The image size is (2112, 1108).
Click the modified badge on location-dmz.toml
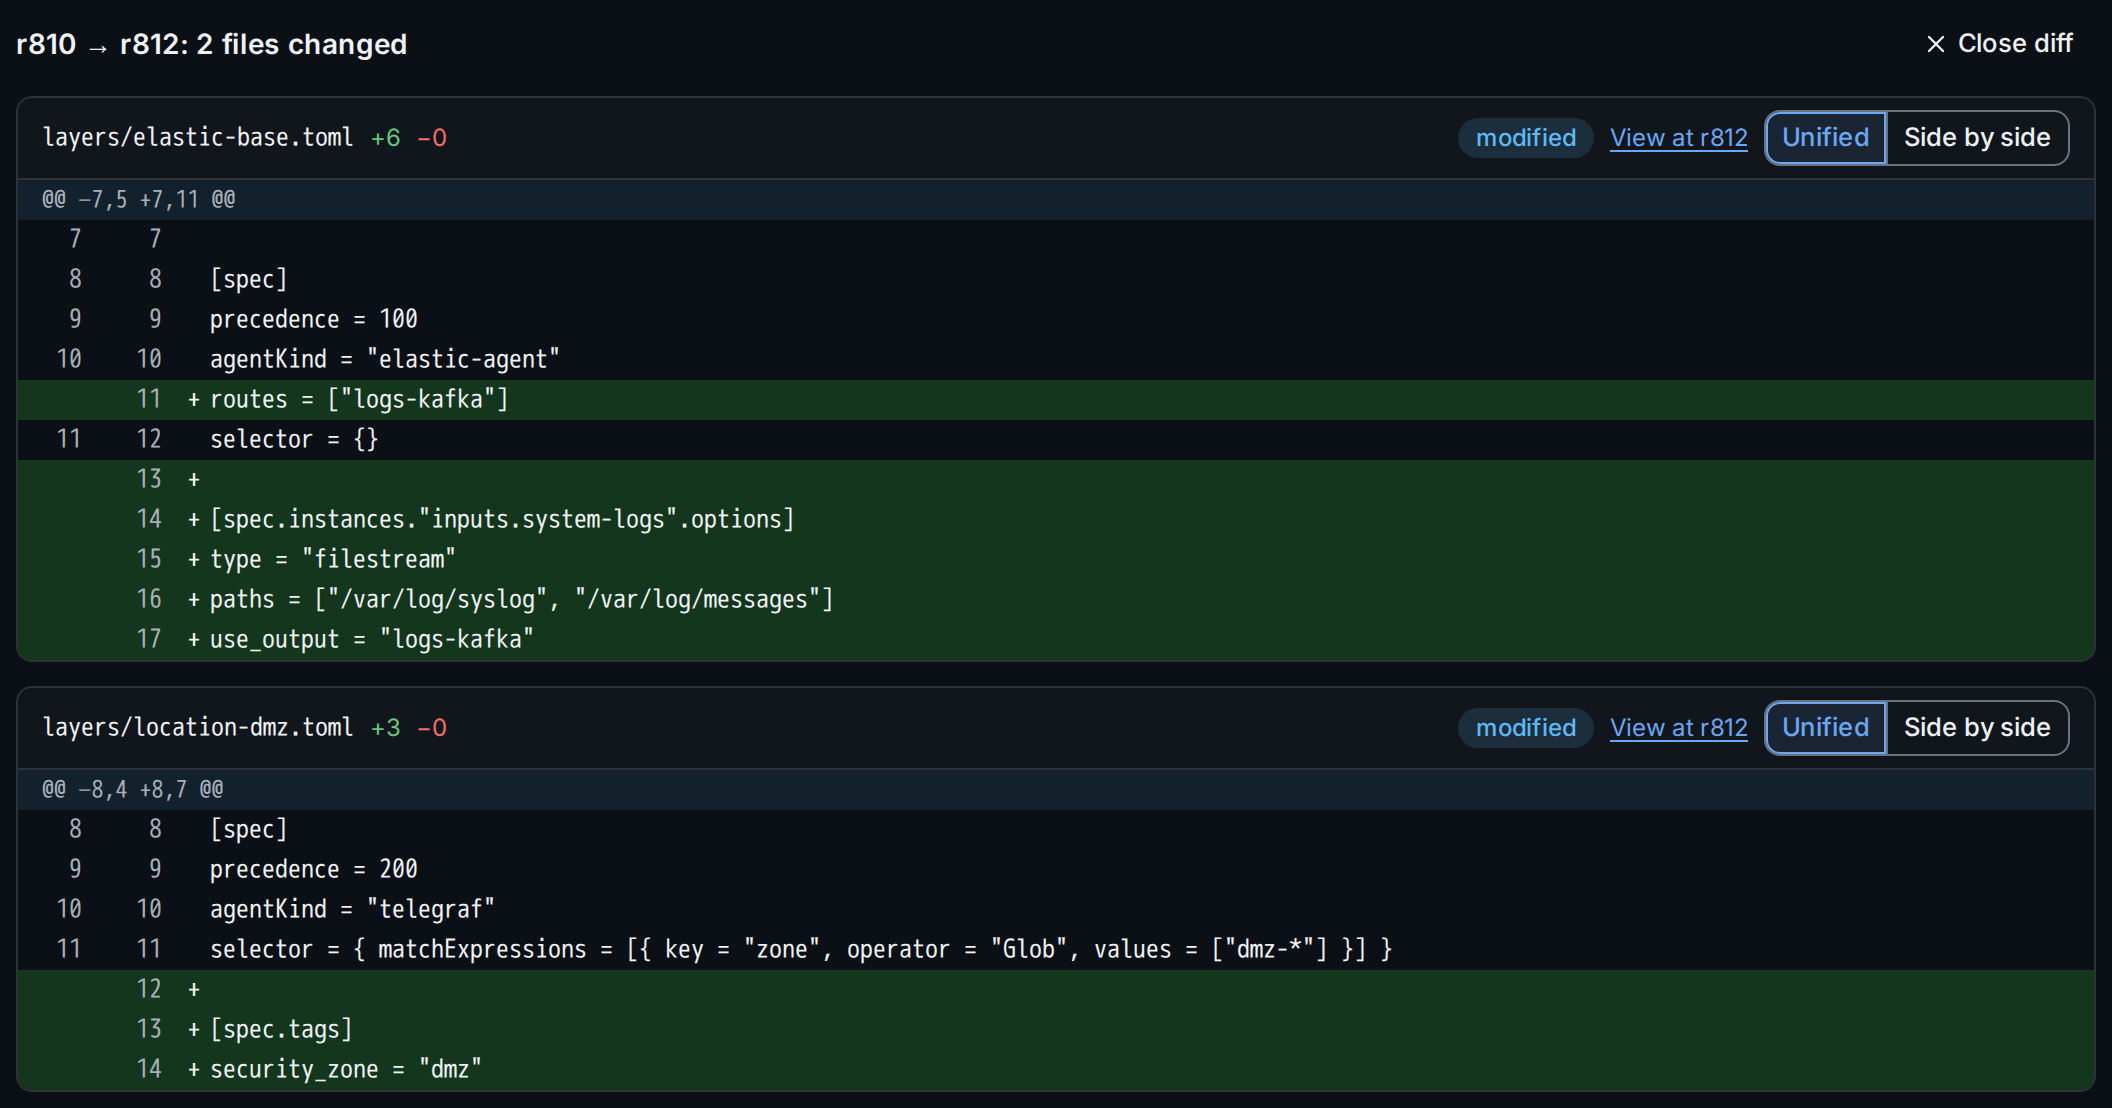click(1525, 728)
